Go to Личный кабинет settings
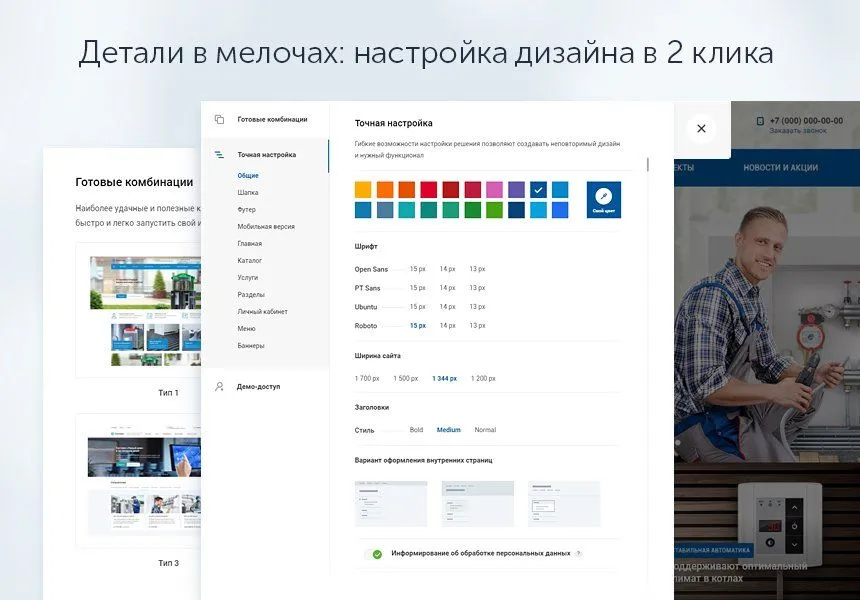860x600 pixels. pyautogui.click(x=262, y=311)
